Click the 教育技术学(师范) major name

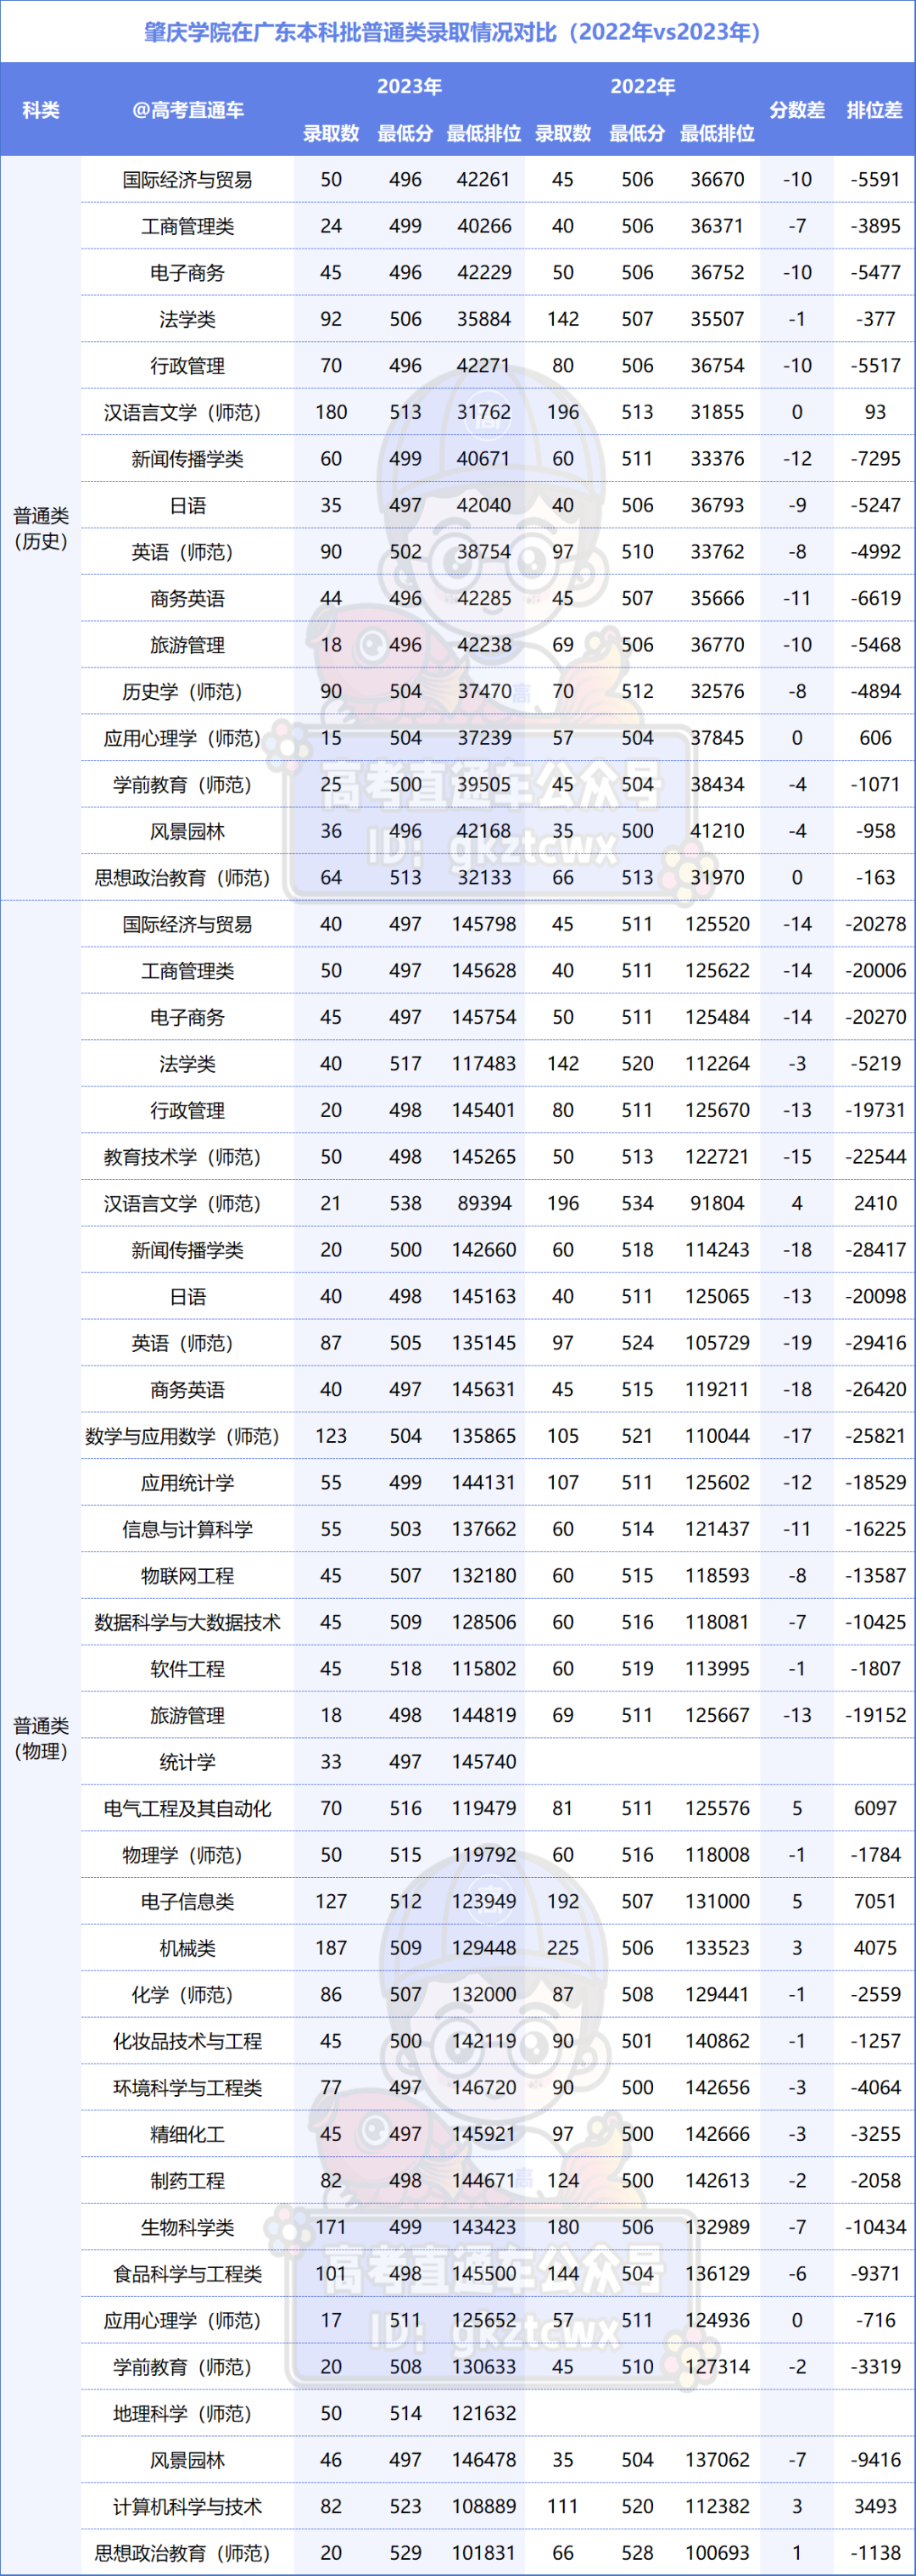188,1157
